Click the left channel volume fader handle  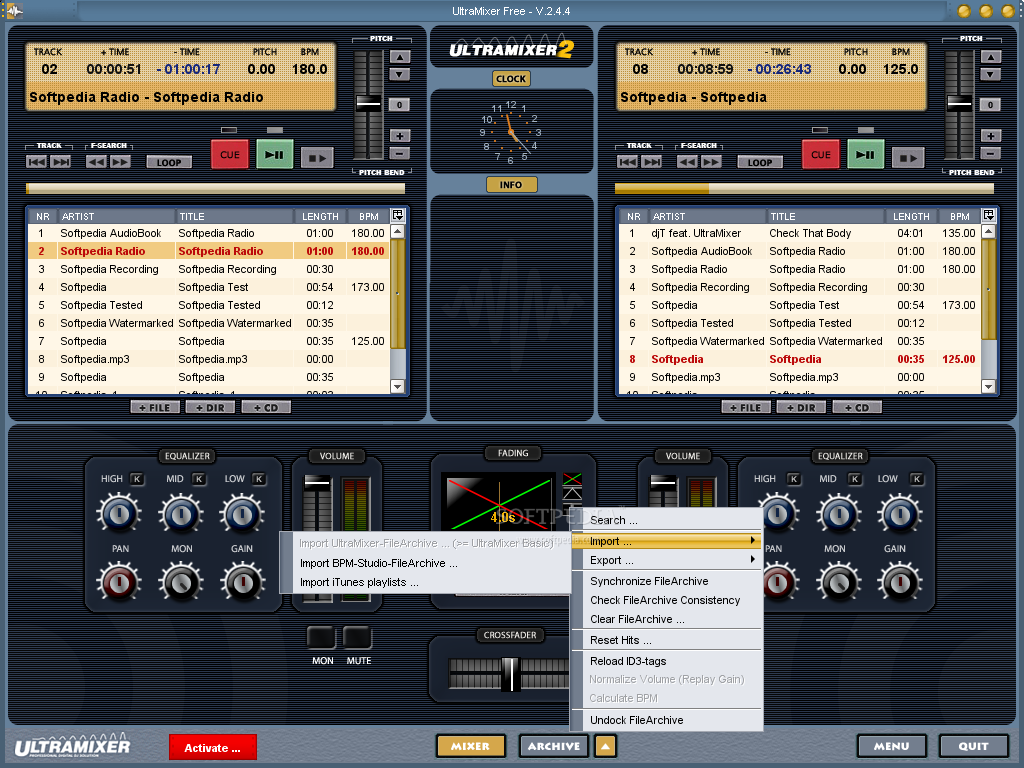point(317,483)
